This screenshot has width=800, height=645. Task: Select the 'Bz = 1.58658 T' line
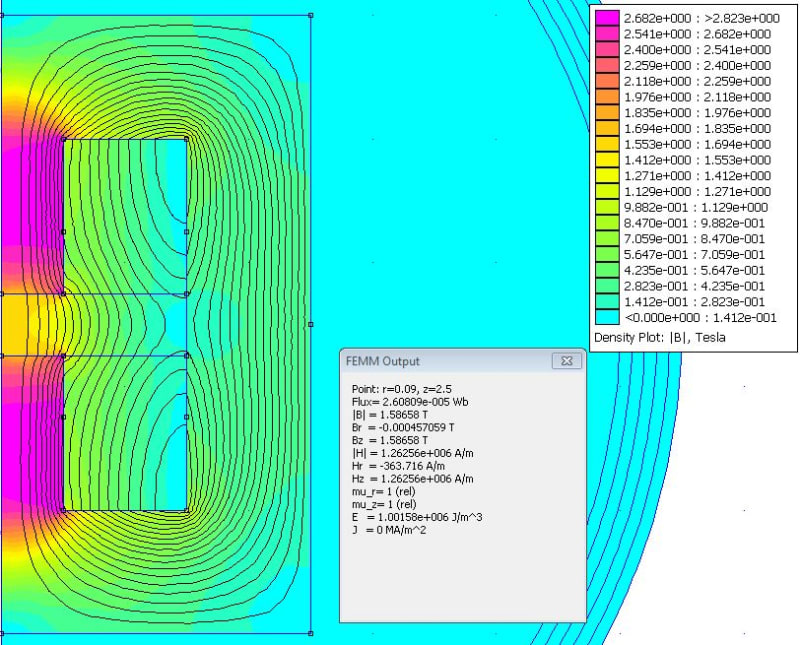coord(390,440)
